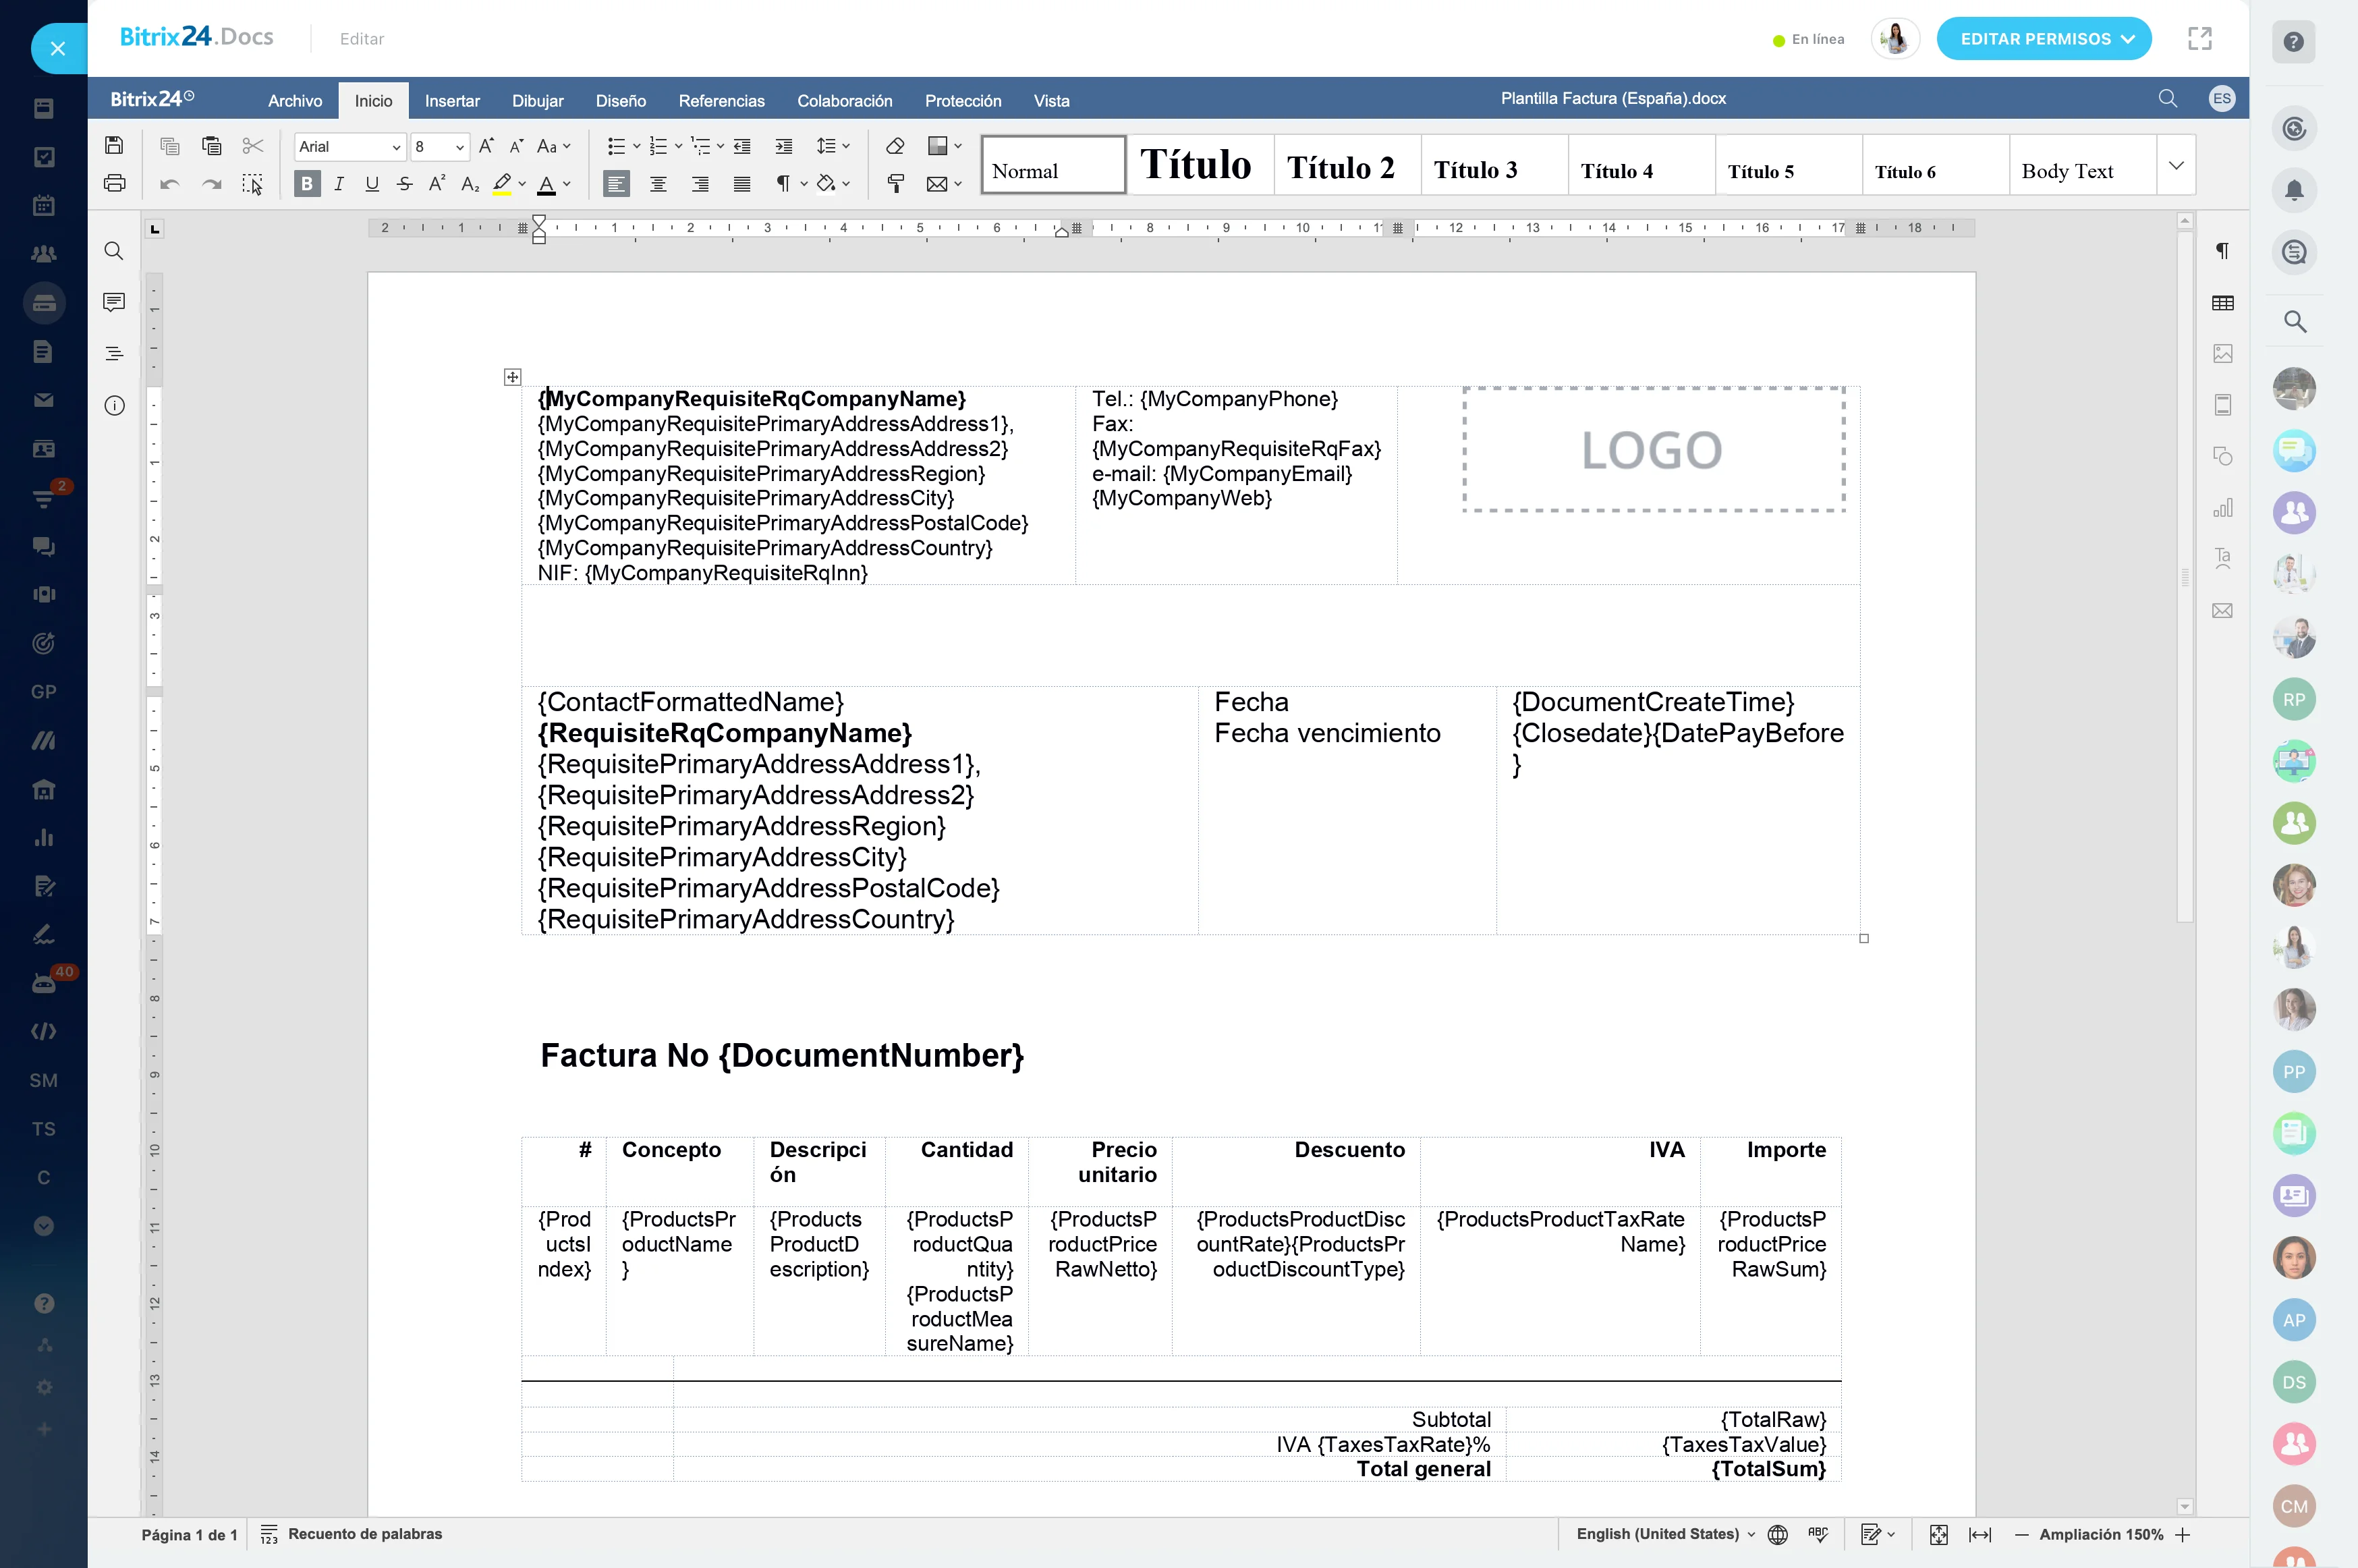Image resolution: width=2358 pixels, height=1568 pixels.
Task: Click the Print icon in toolbar
Action: coord(114,184)
